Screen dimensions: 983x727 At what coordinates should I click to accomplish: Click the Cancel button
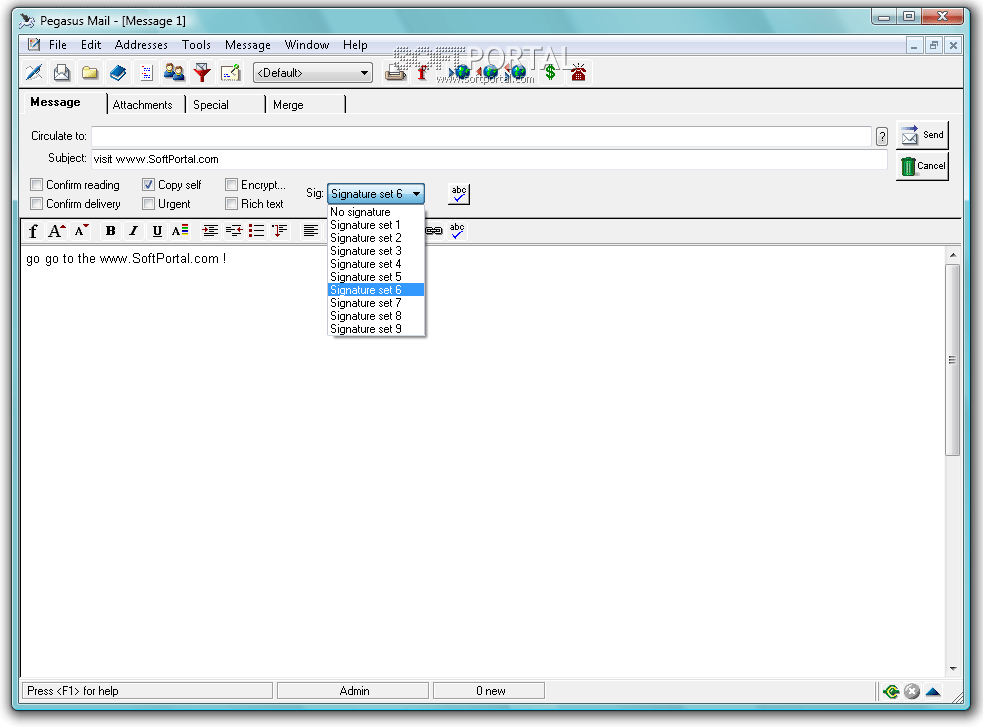pyautogui.click(x=922, y=166)
